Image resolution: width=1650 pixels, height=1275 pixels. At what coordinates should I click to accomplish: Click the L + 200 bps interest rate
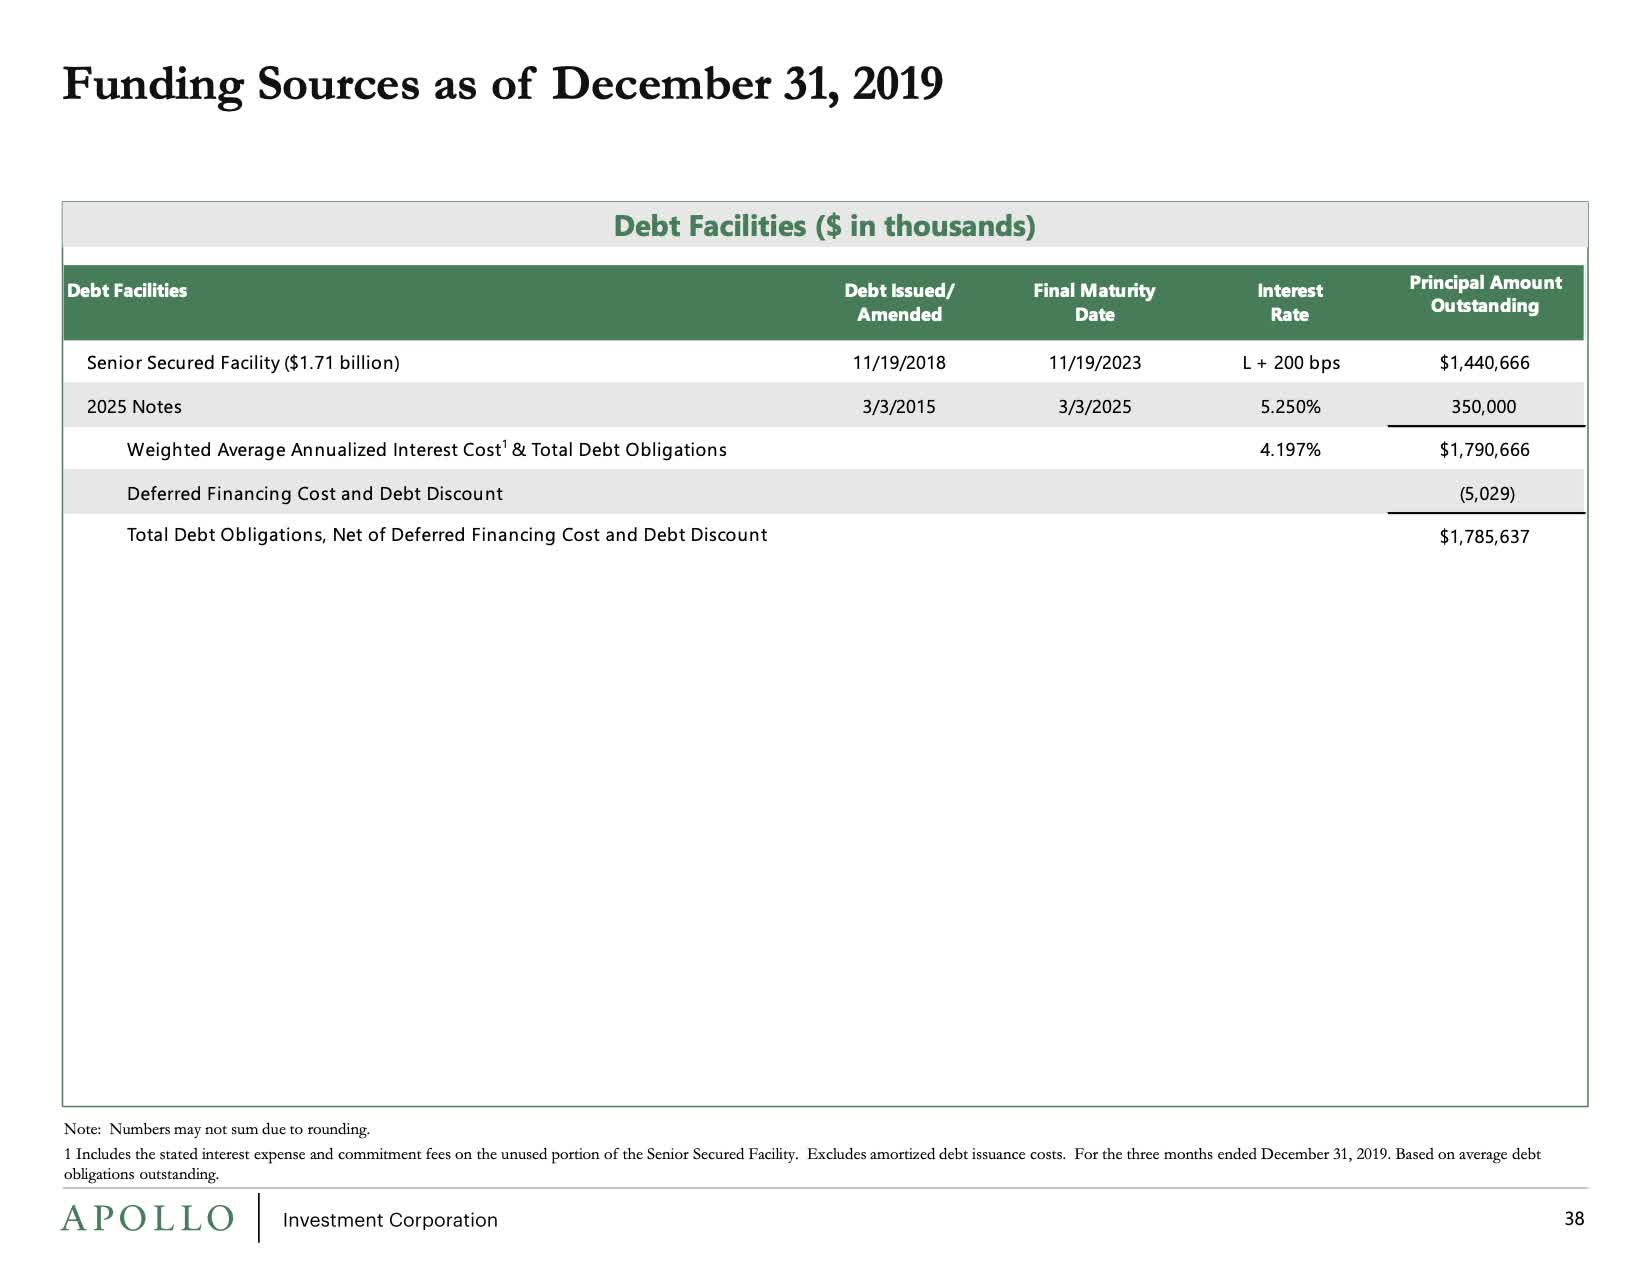[x=1291, y=362]
